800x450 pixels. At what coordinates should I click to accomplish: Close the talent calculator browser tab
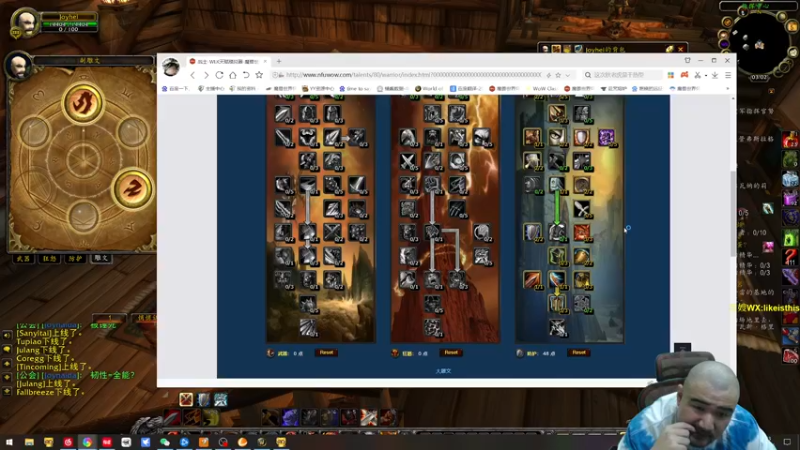[x=265, y=61]
